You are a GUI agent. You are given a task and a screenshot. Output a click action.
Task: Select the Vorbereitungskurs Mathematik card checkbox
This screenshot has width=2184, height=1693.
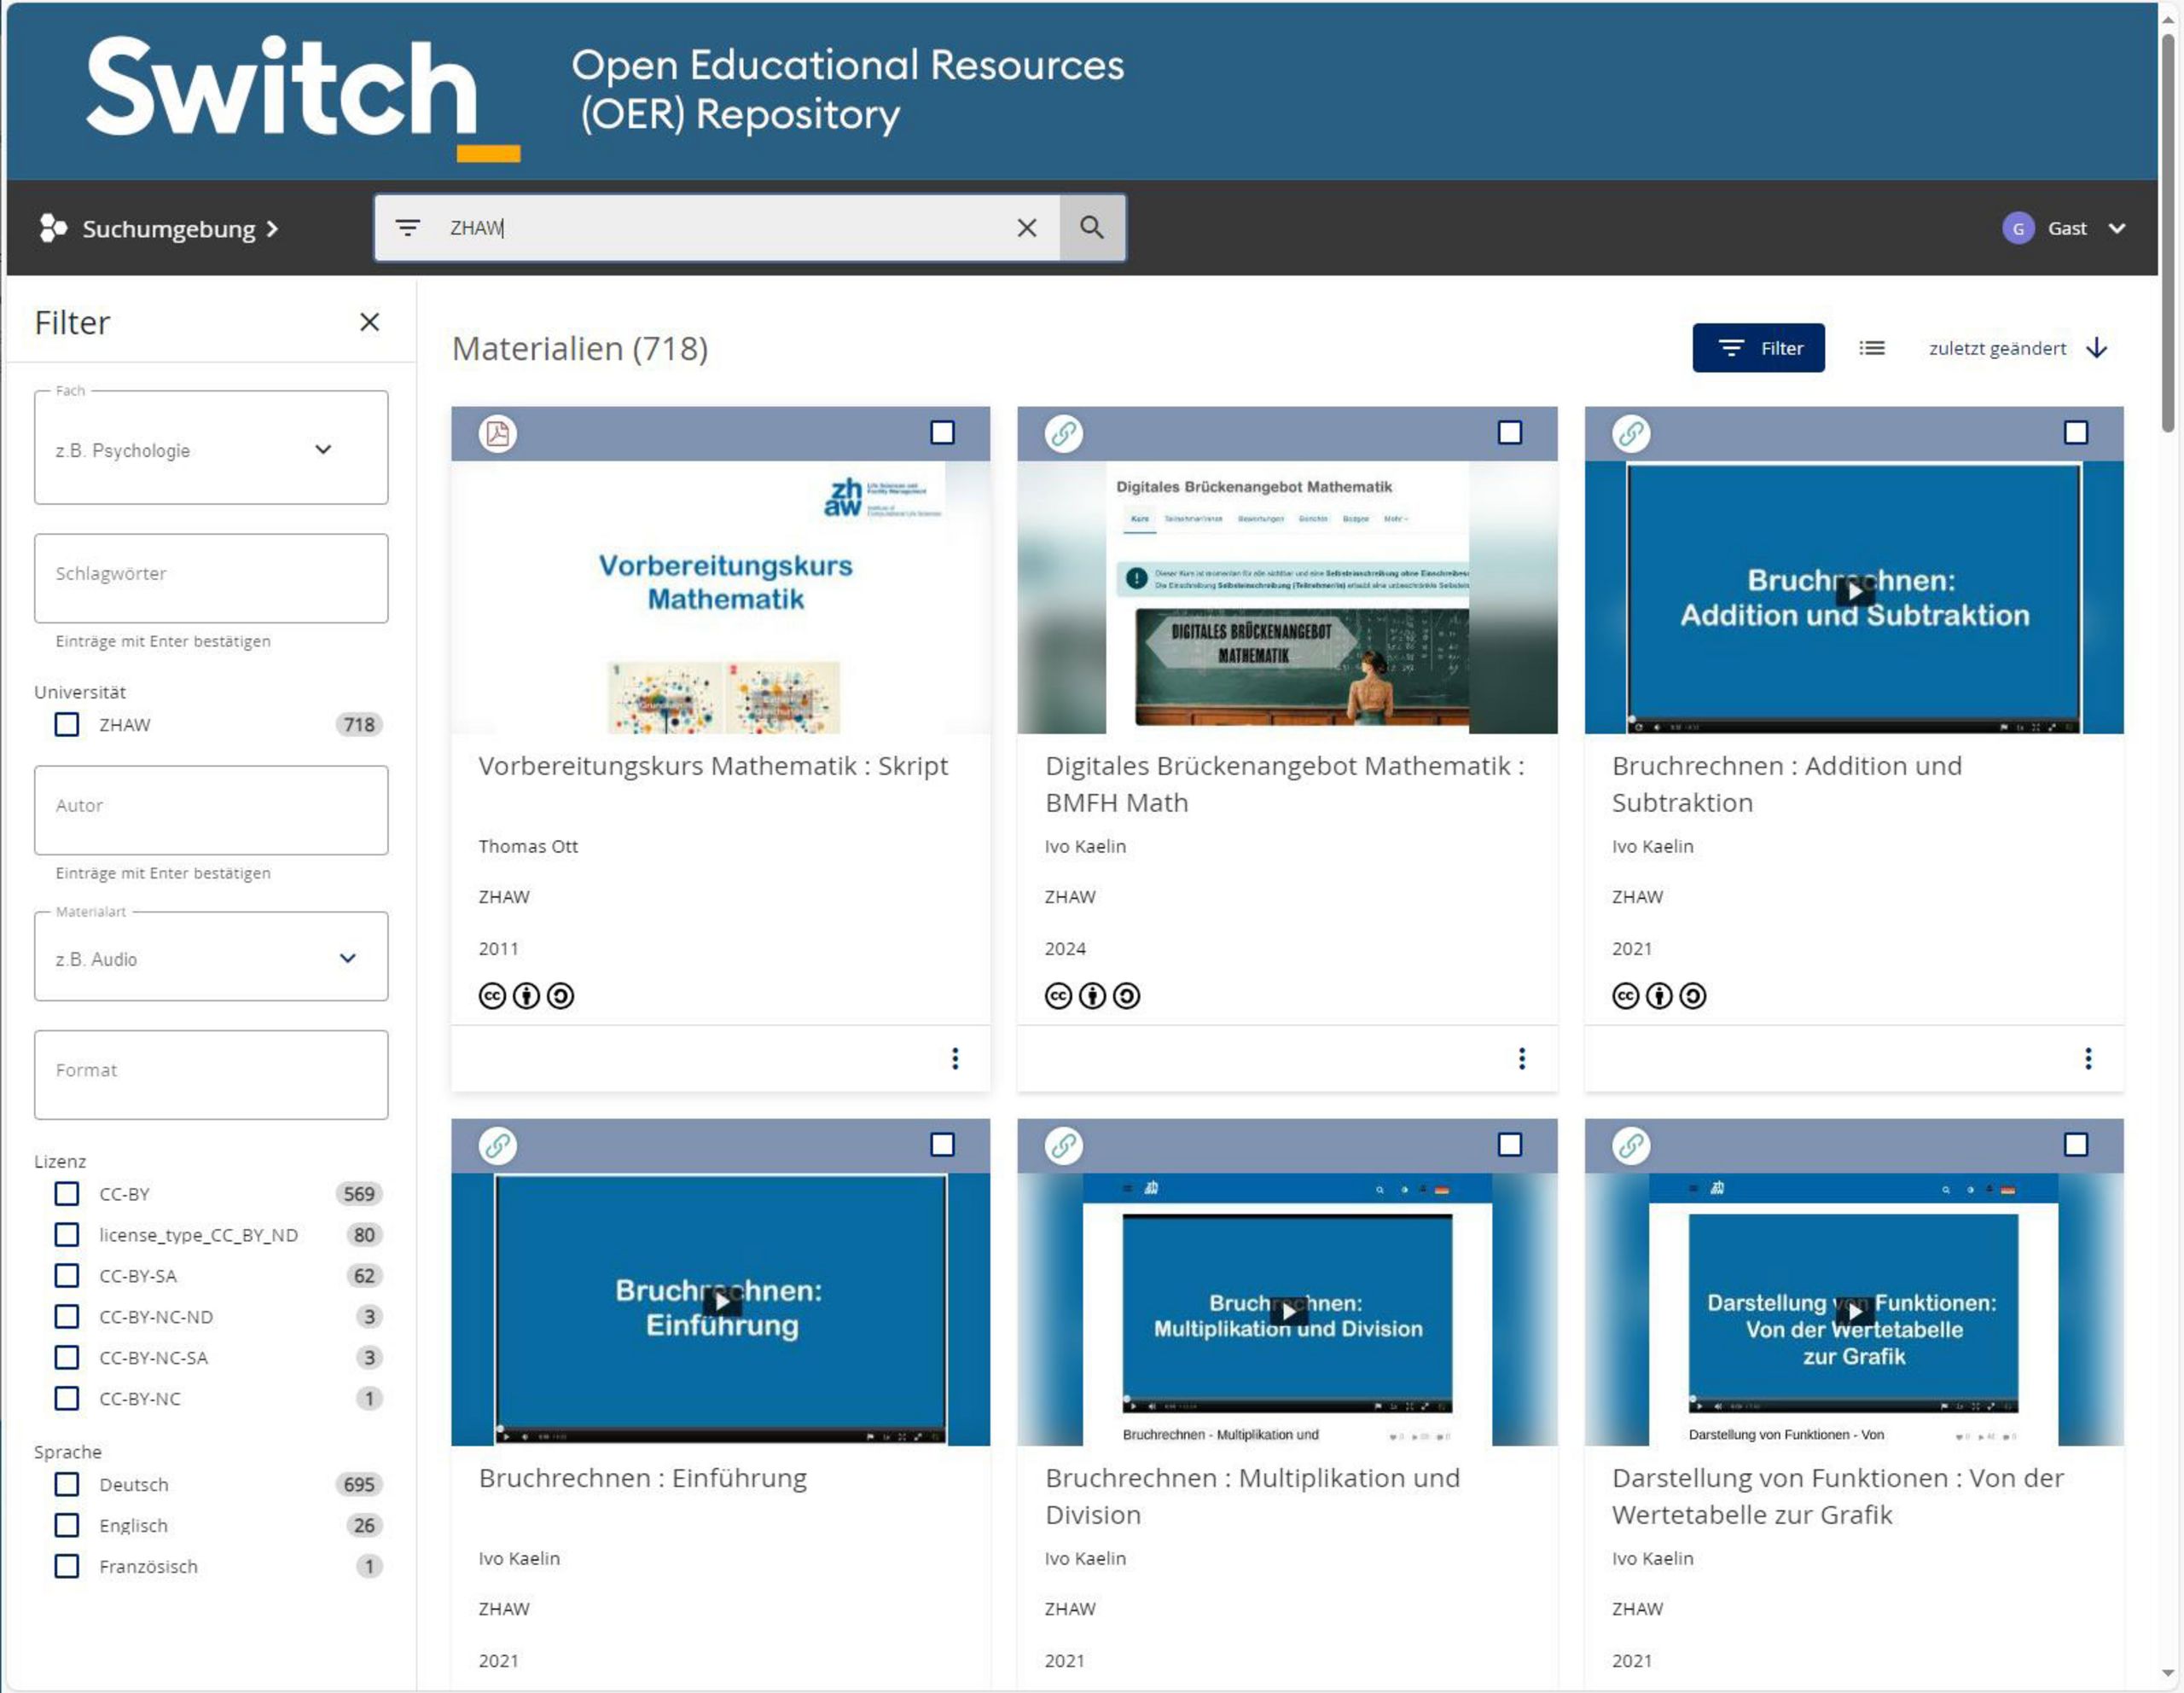[943, 433]
